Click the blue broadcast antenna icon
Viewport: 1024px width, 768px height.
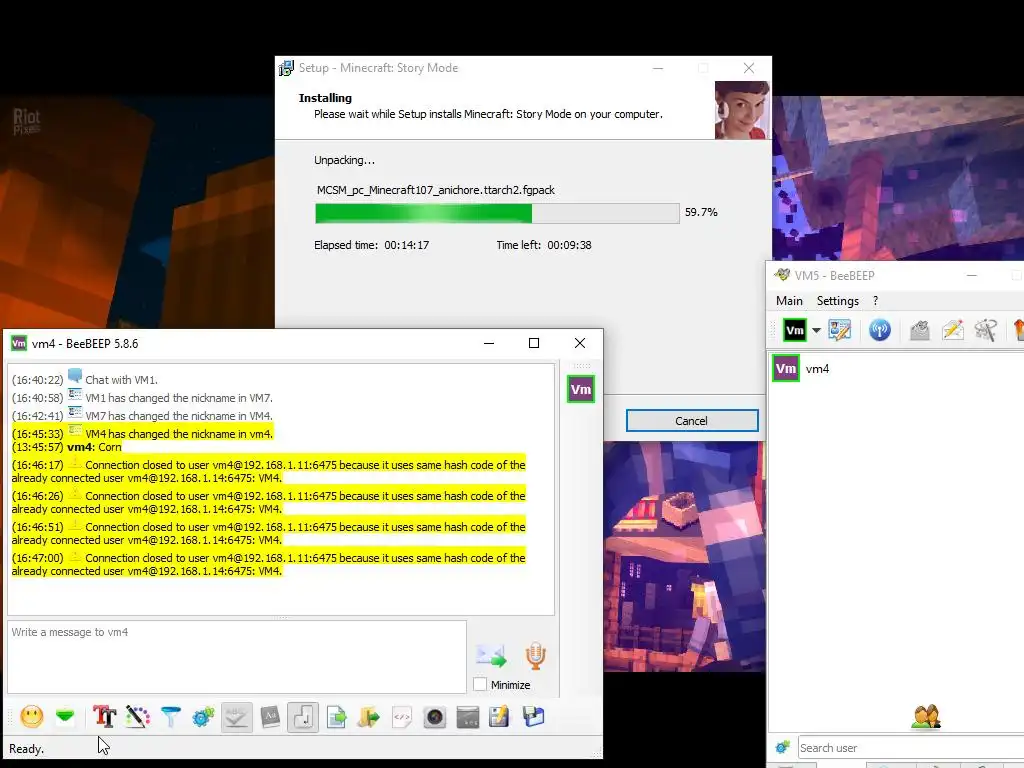(880, 330)
